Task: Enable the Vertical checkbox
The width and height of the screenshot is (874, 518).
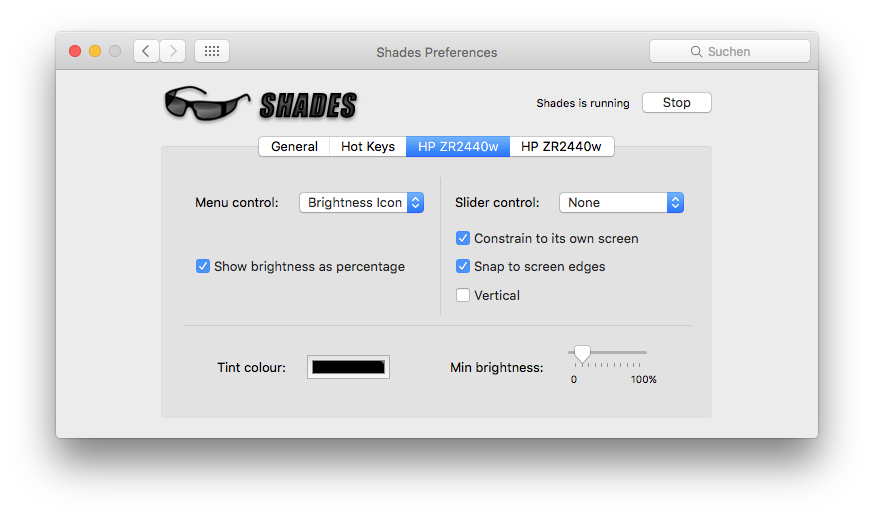Action: click(x=463, y=295)
